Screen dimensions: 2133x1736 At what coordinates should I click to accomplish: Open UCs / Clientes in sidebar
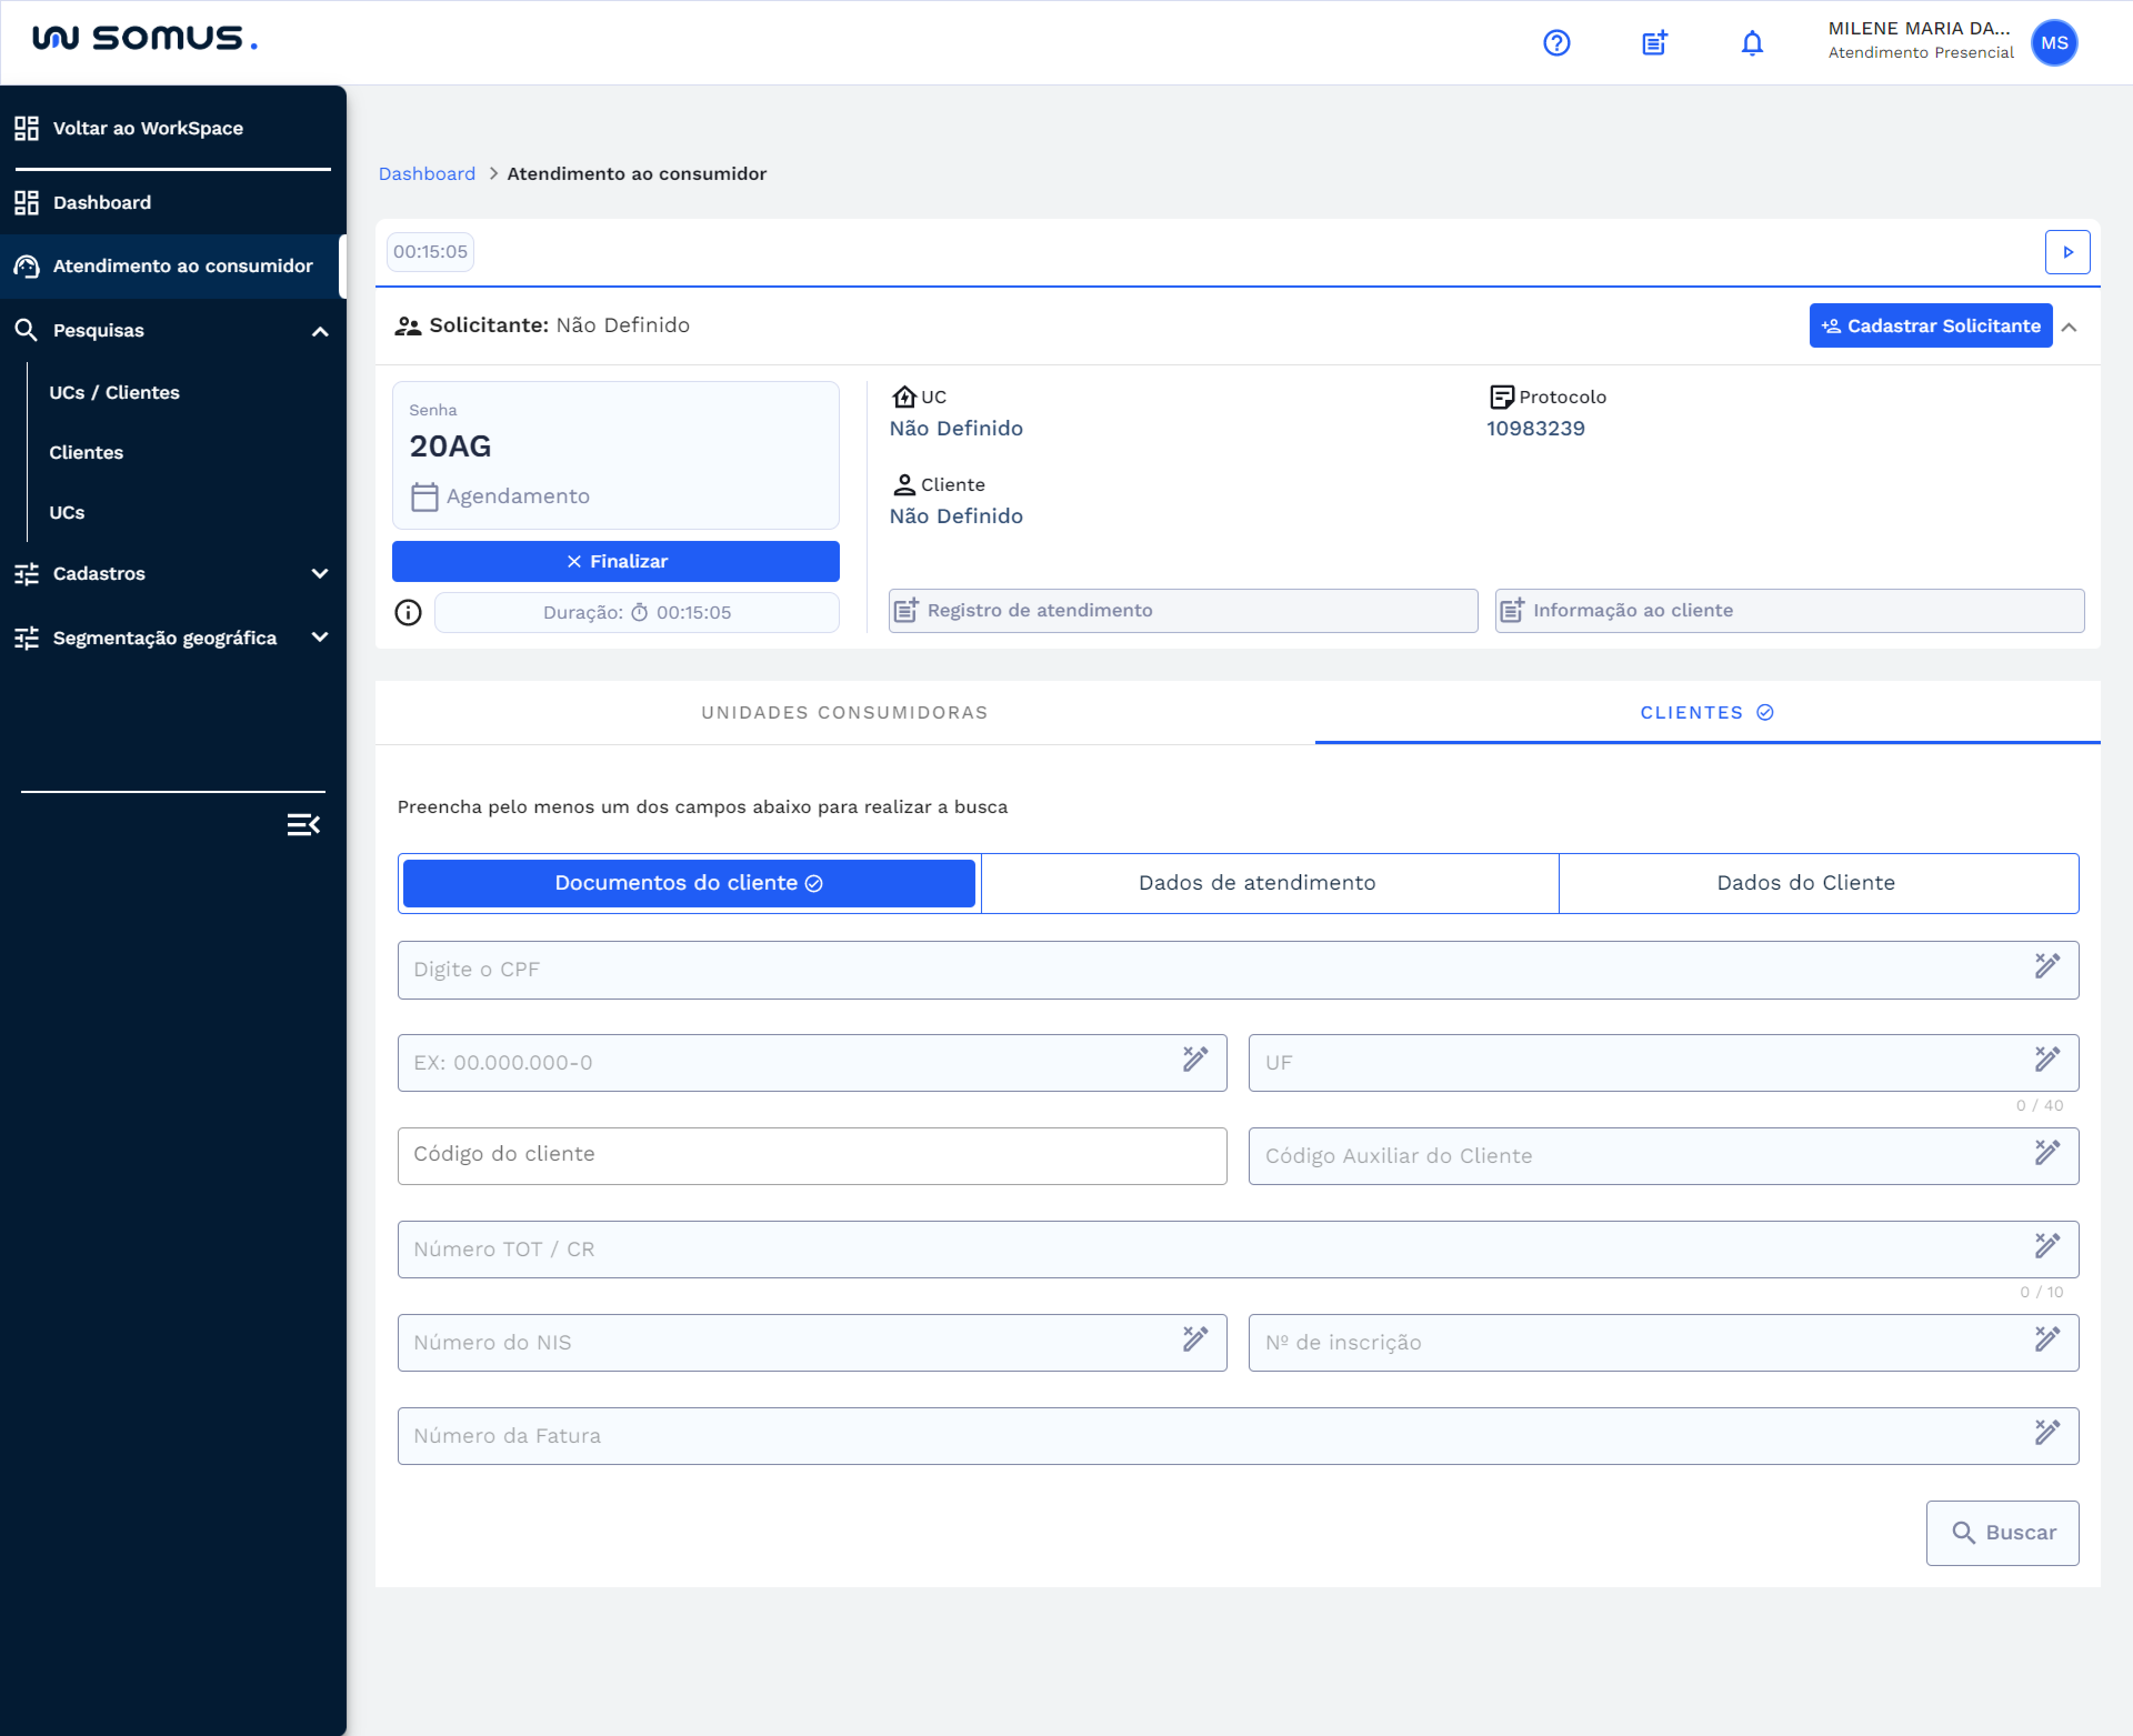click(x=115, y=393)
